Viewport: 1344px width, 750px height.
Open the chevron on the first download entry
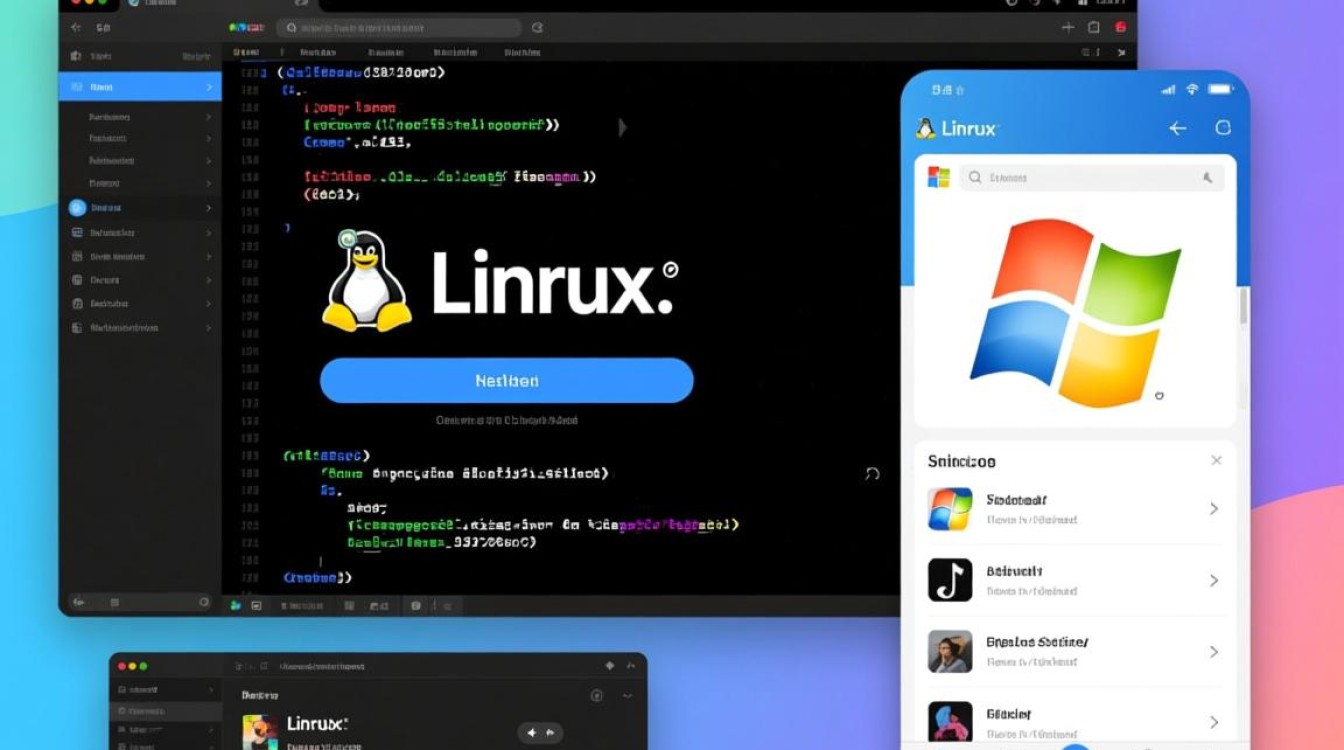click(1213, 509)
